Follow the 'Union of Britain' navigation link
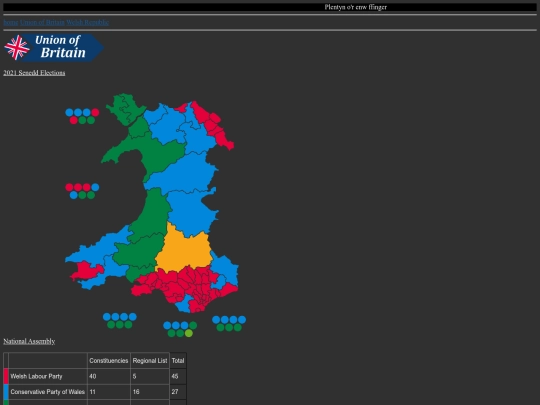 click(42, 22)
